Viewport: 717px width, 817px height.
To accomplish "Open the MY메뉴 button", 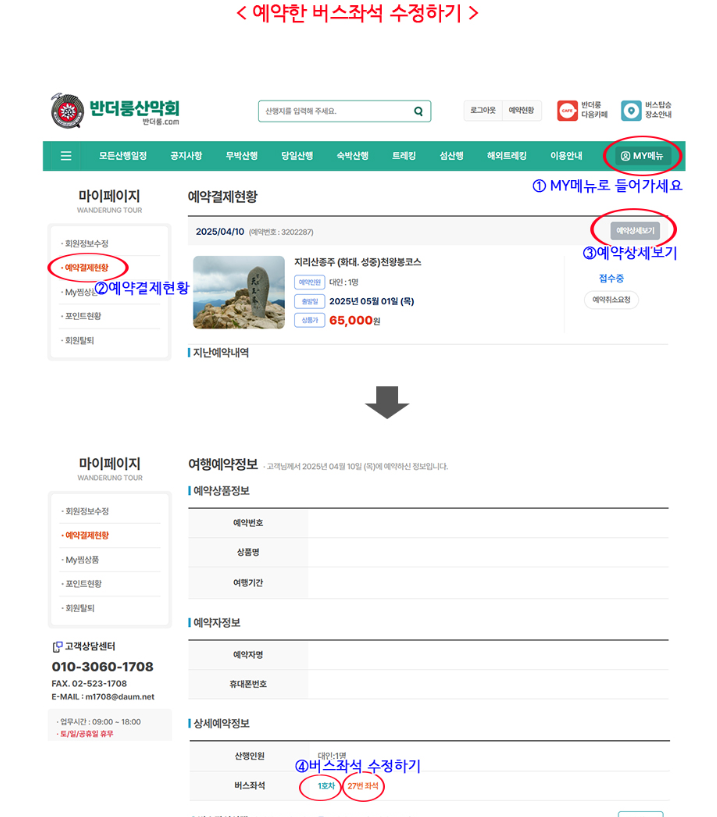I will point(642,156).
